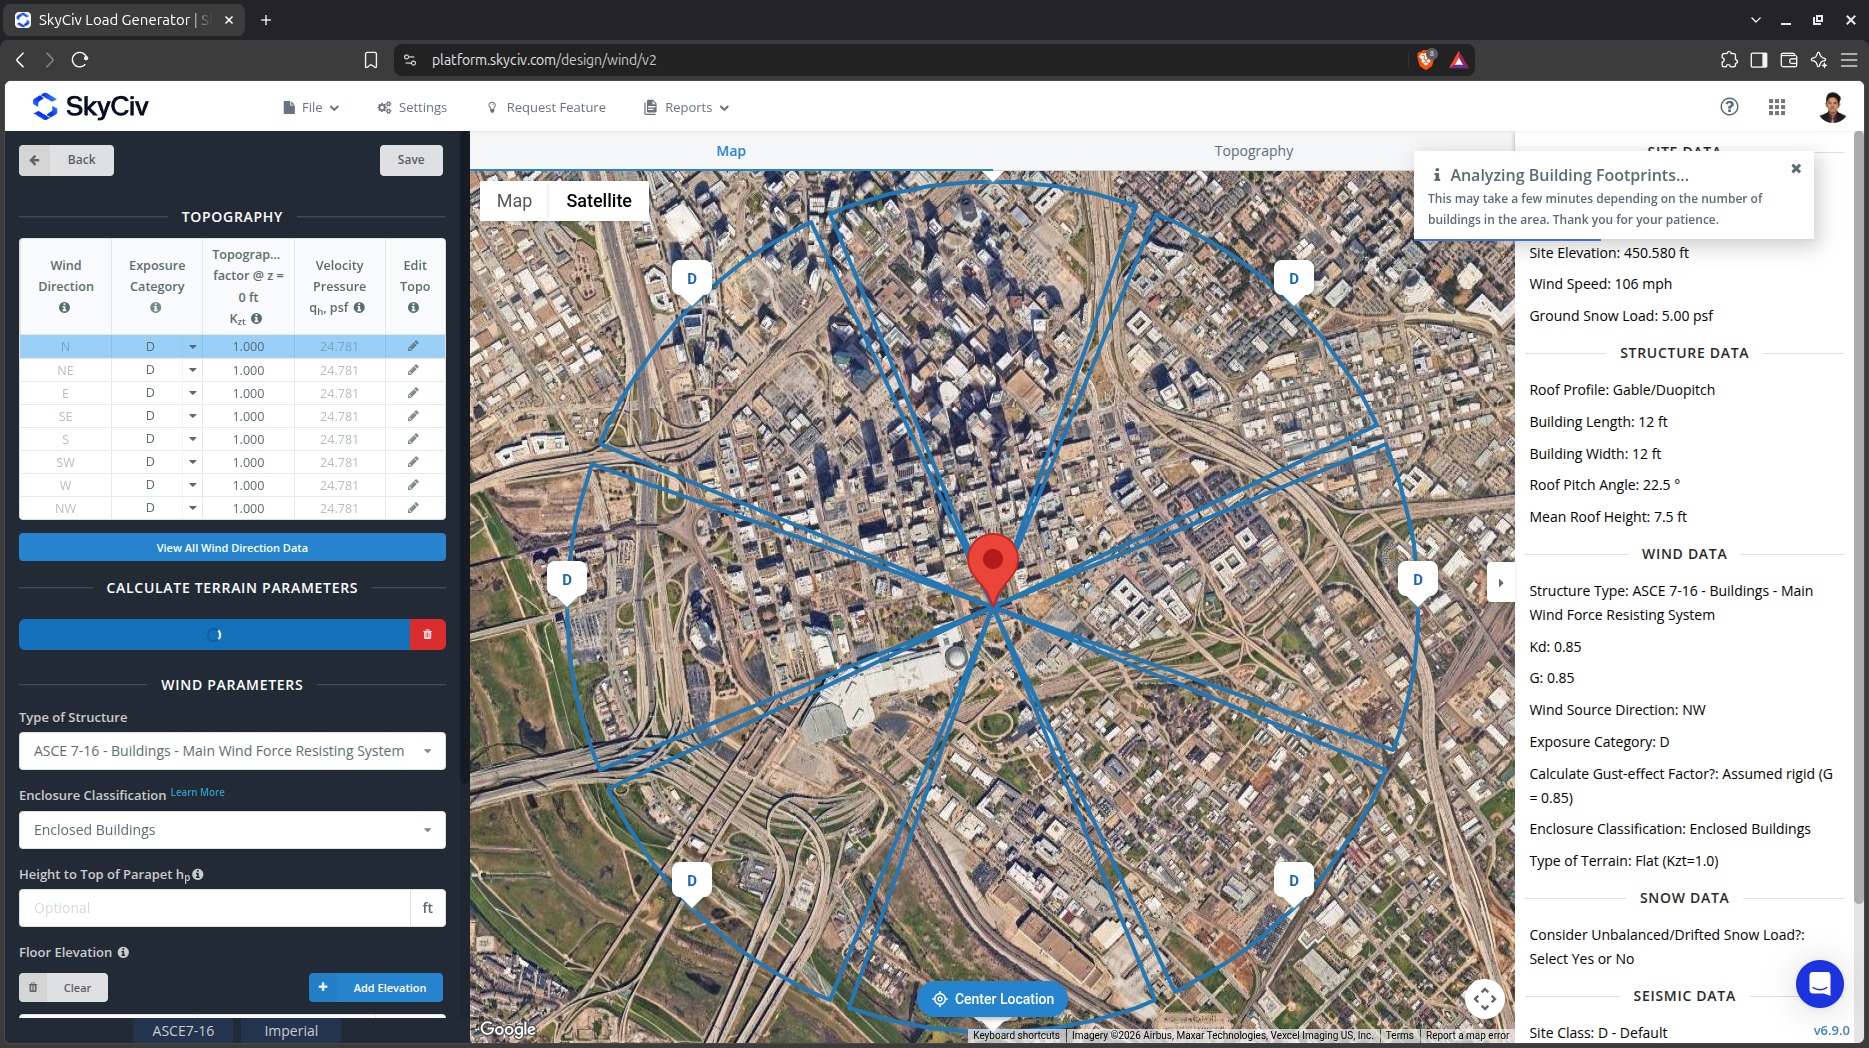Open Brave Shields icon in address bar

point(1426,60)
